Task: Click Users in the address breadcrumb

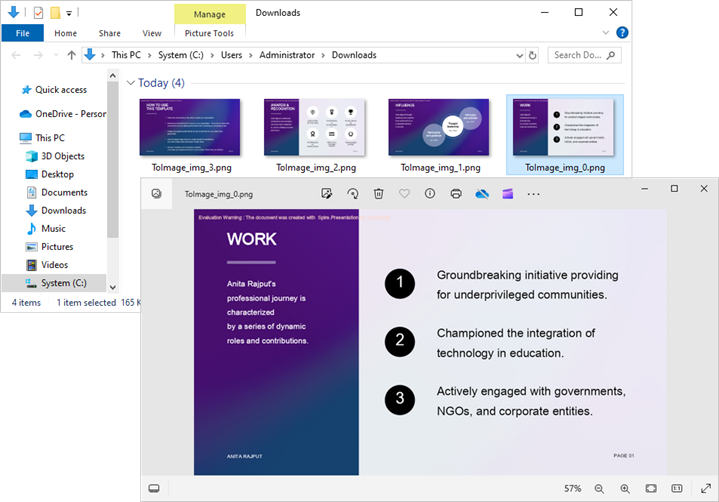Action: click(232, 55)
